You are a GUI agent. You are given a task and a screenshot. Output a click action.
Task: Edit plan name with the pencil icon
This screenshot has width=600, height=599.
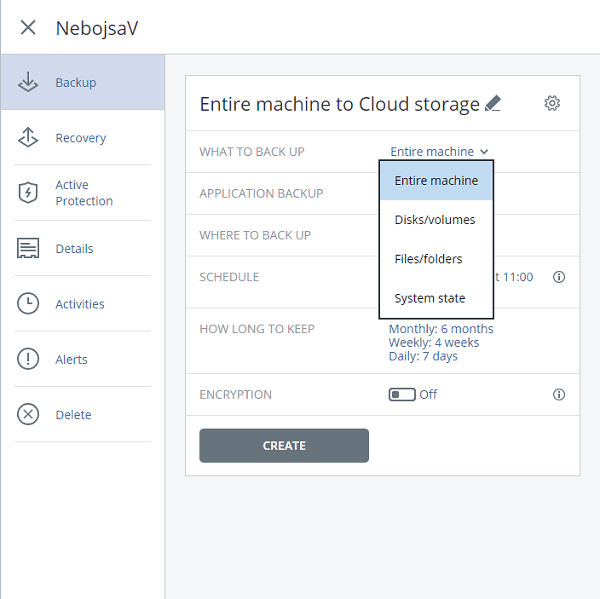493,103
